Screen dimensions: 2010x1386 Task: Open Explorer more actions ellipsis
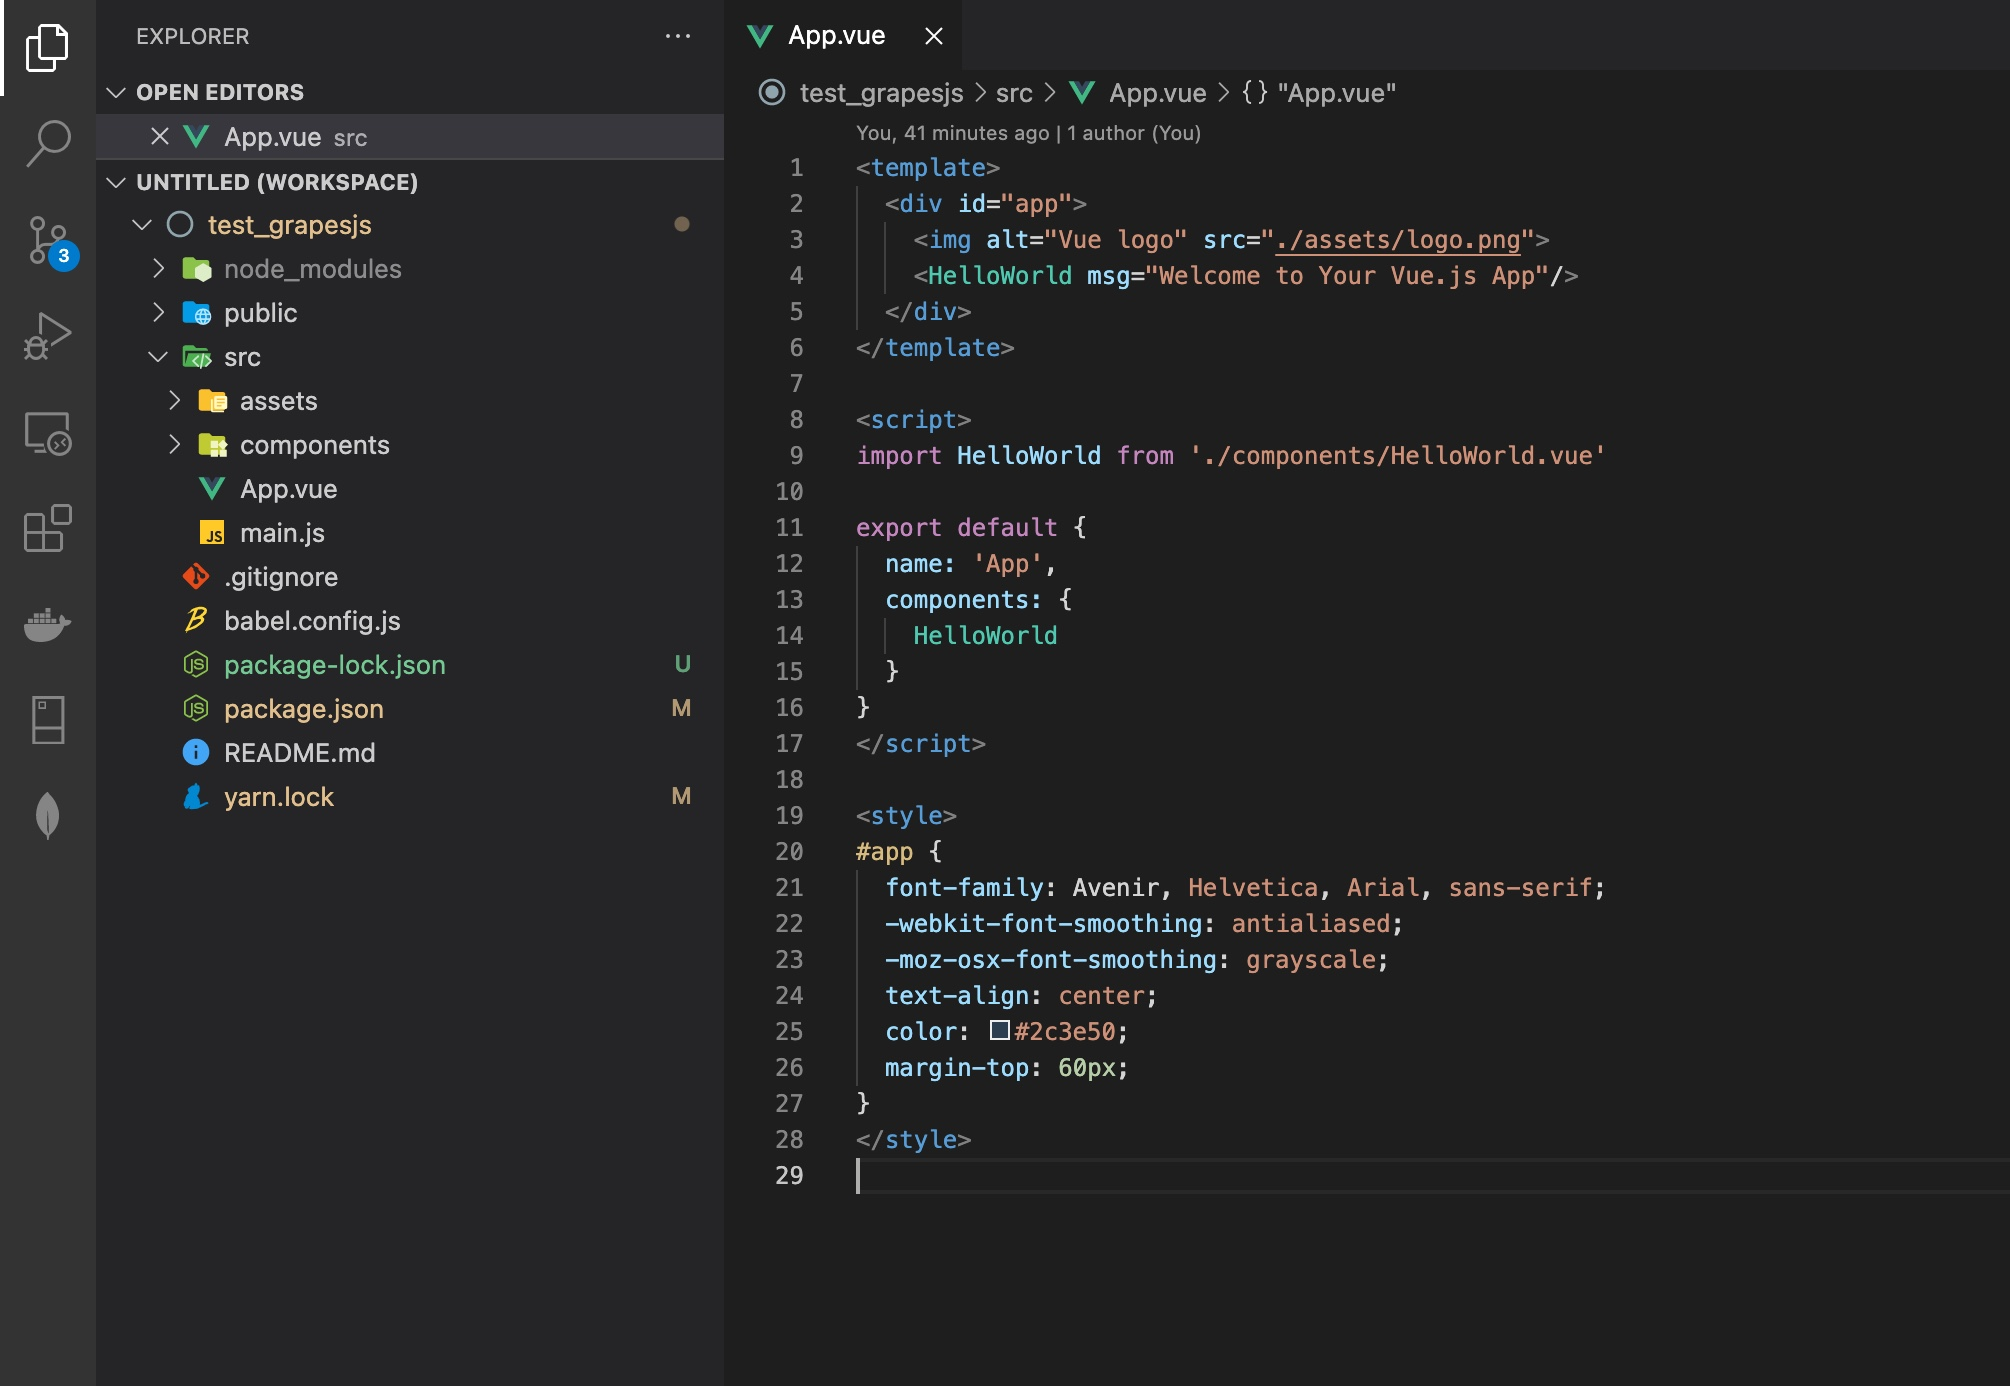[678, 36]
